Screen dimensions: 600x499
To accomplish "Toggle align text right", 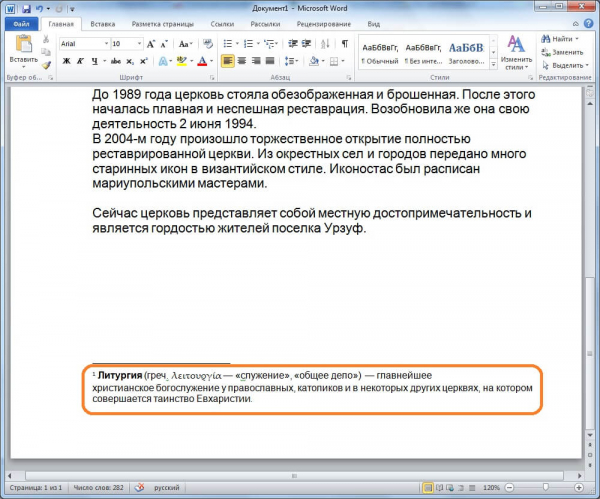I will tap(256, 61).
